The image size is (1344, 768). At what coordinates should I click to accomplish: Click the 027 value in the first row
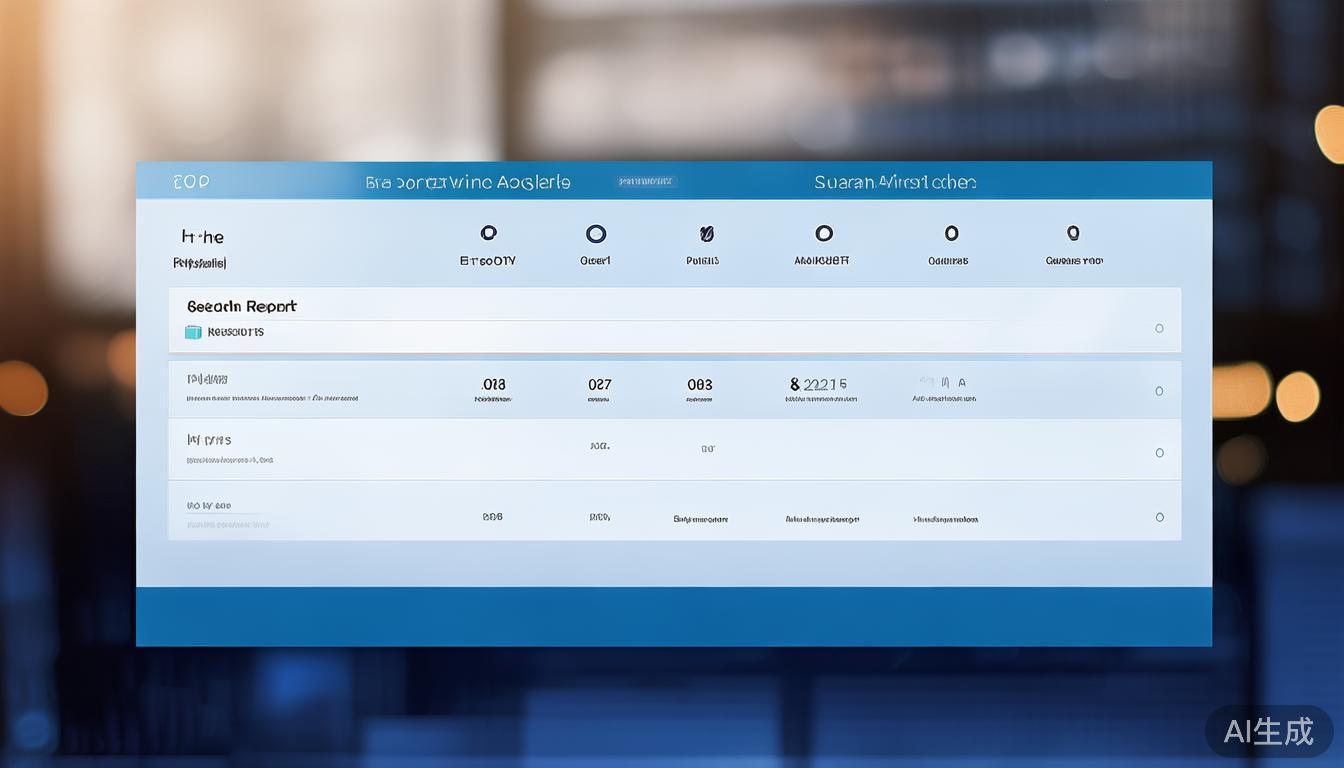[x=599, y=384]
